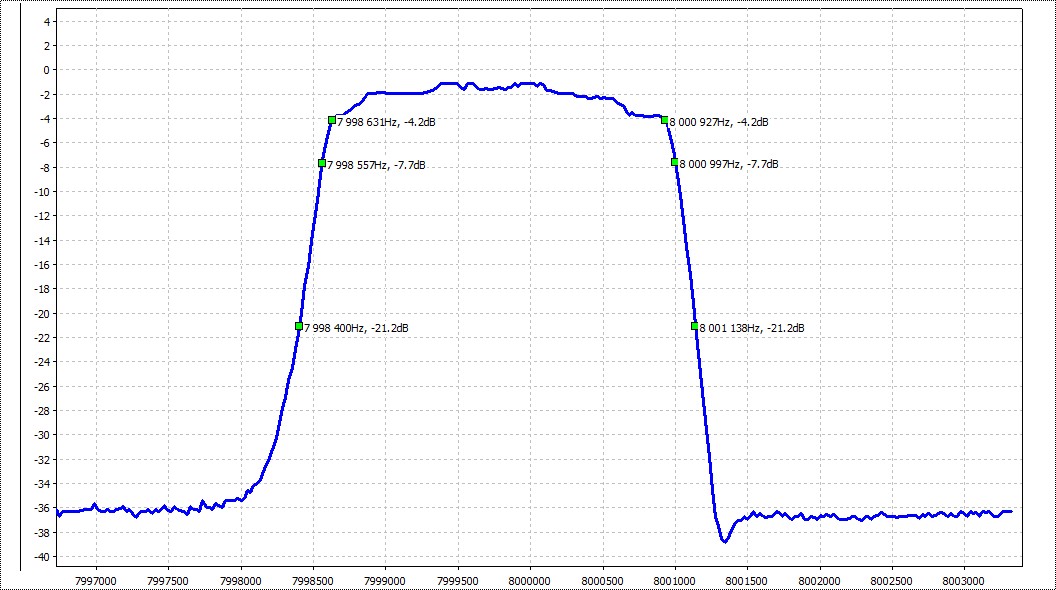Select the 8003000 frequency axis label
This screenshot has width=1056, height=590.
pyautogui.click(x=963, y=581)
